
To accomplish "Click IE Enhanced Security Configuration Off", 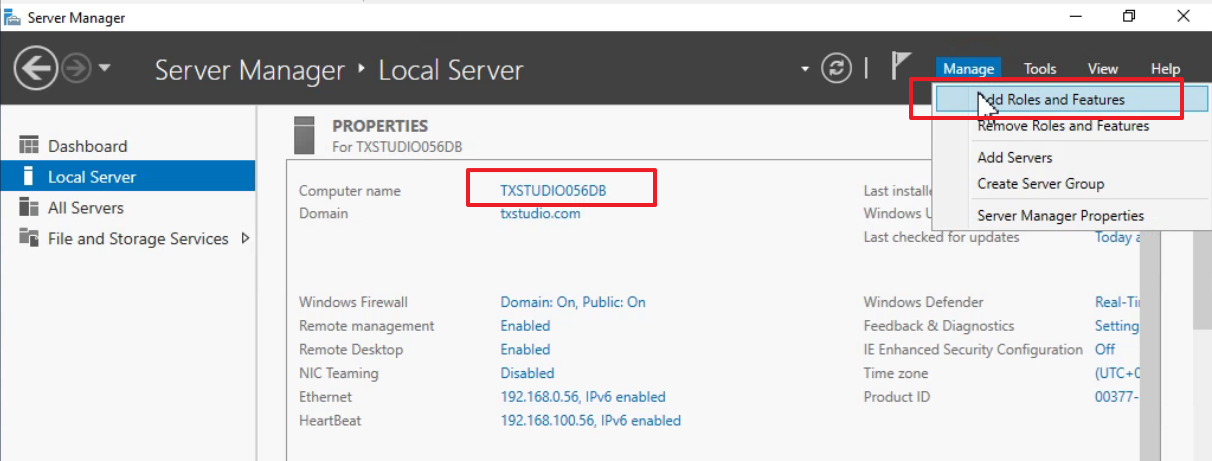I will 1105,350.
